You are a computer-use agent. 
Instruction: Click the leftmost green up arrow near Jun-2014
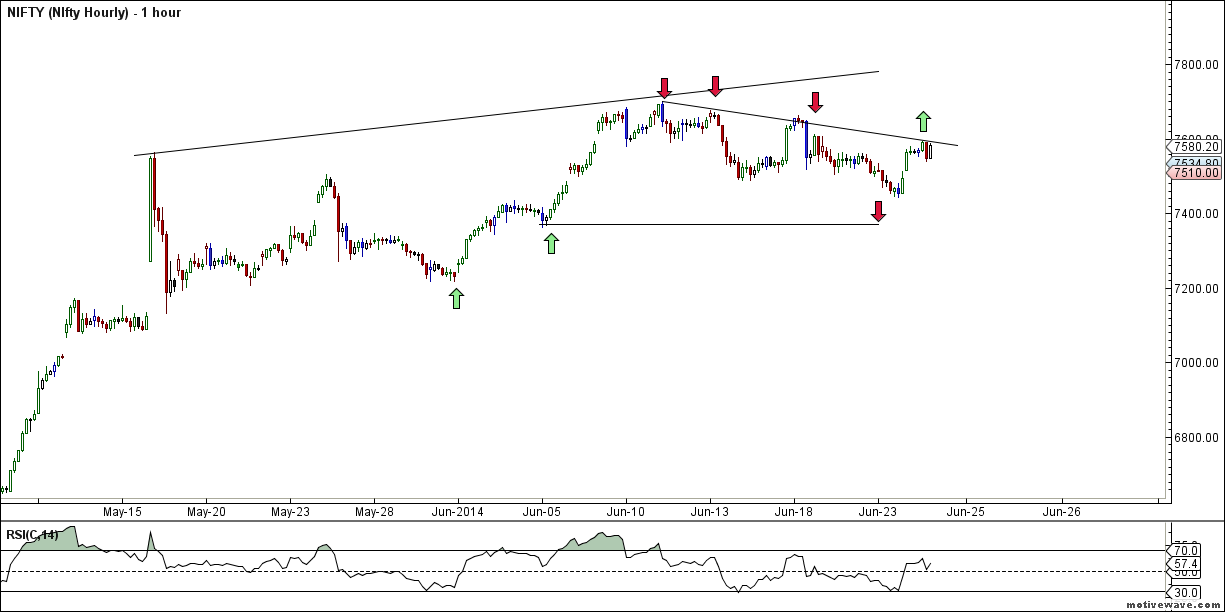[456, 298]
